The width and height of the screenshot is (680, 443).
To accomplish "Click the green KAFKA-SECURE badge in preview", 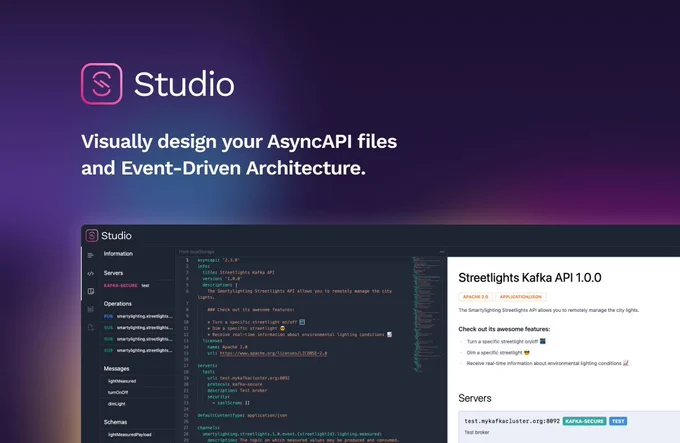I will [584, 421].
